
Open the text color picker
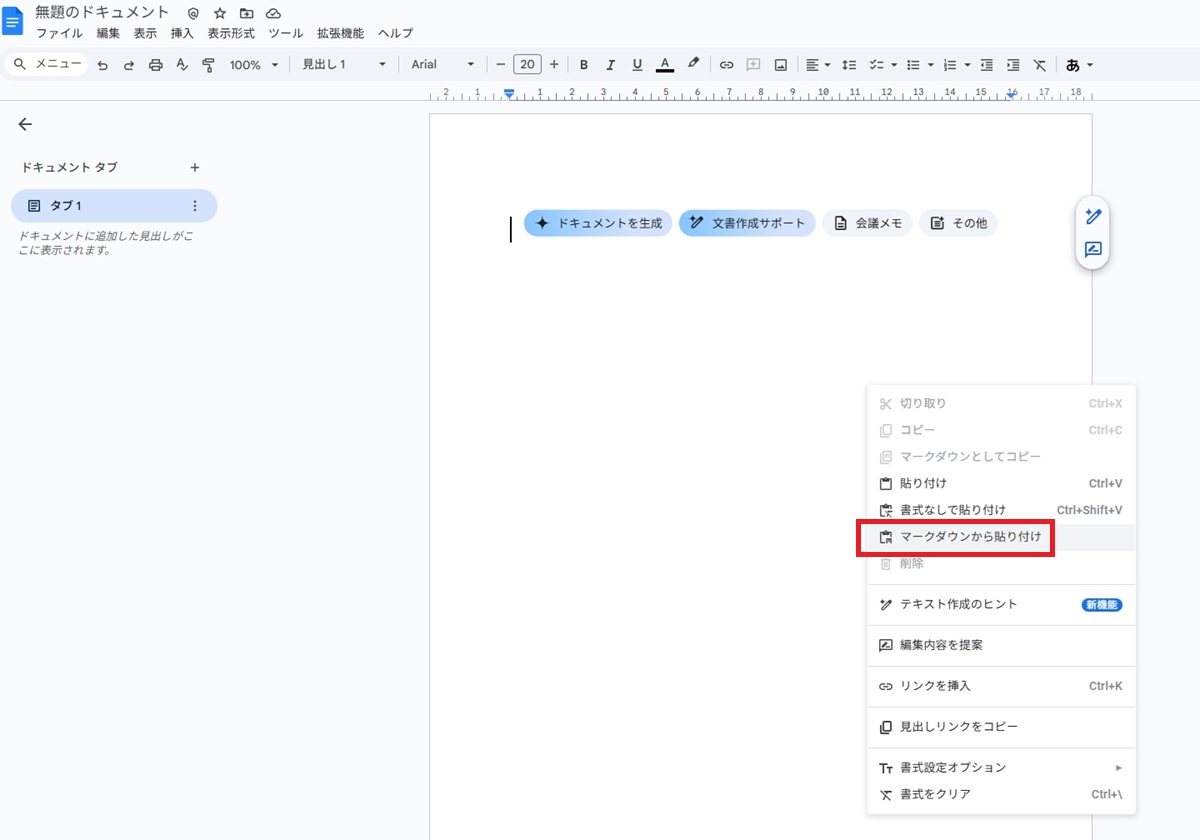(x=665, y=65)
